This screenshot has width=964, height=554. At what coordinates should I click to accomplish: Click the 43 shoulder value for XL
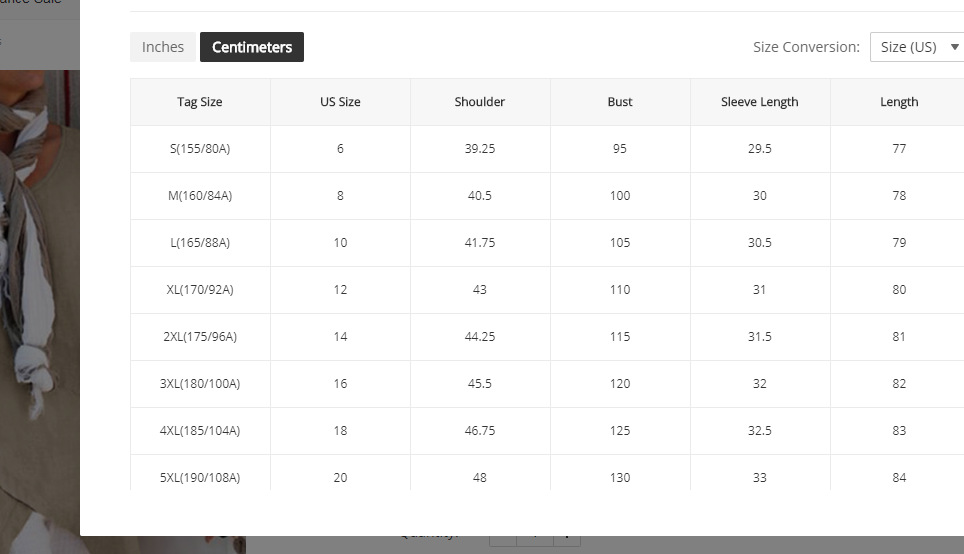(x=480, y=290)
